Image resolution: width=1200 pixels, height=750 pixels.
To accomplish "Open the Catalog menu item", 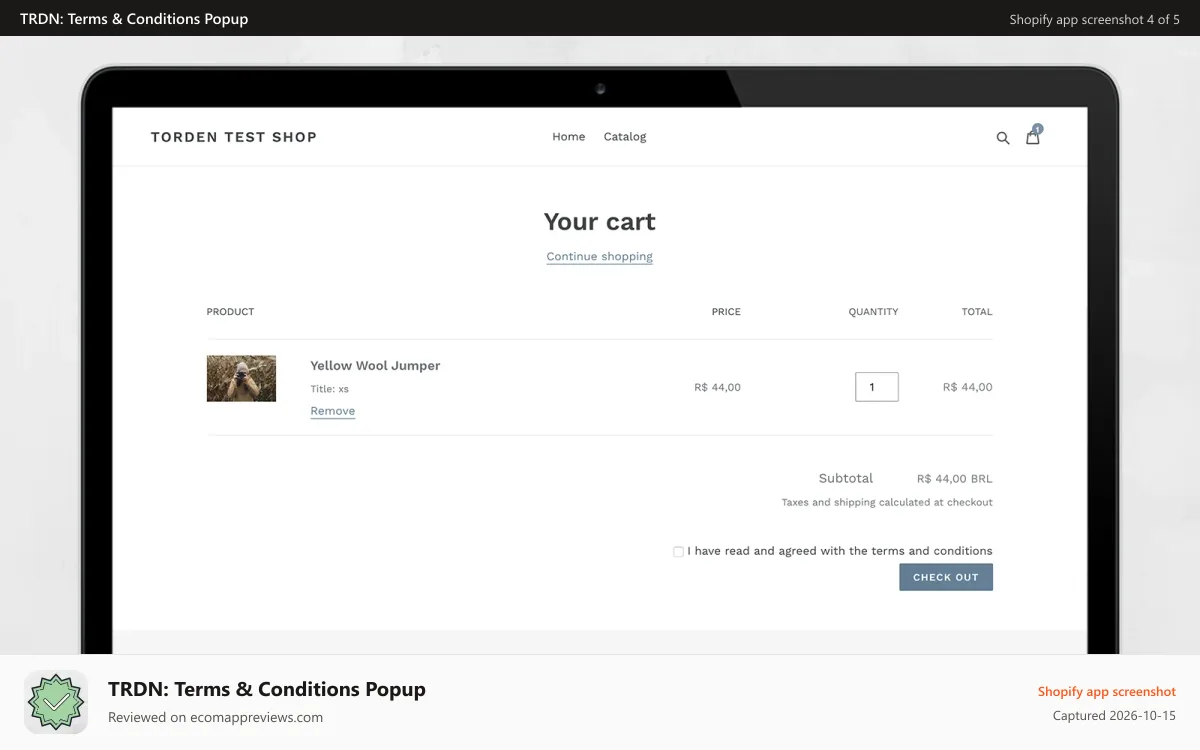I will [625, 137].
